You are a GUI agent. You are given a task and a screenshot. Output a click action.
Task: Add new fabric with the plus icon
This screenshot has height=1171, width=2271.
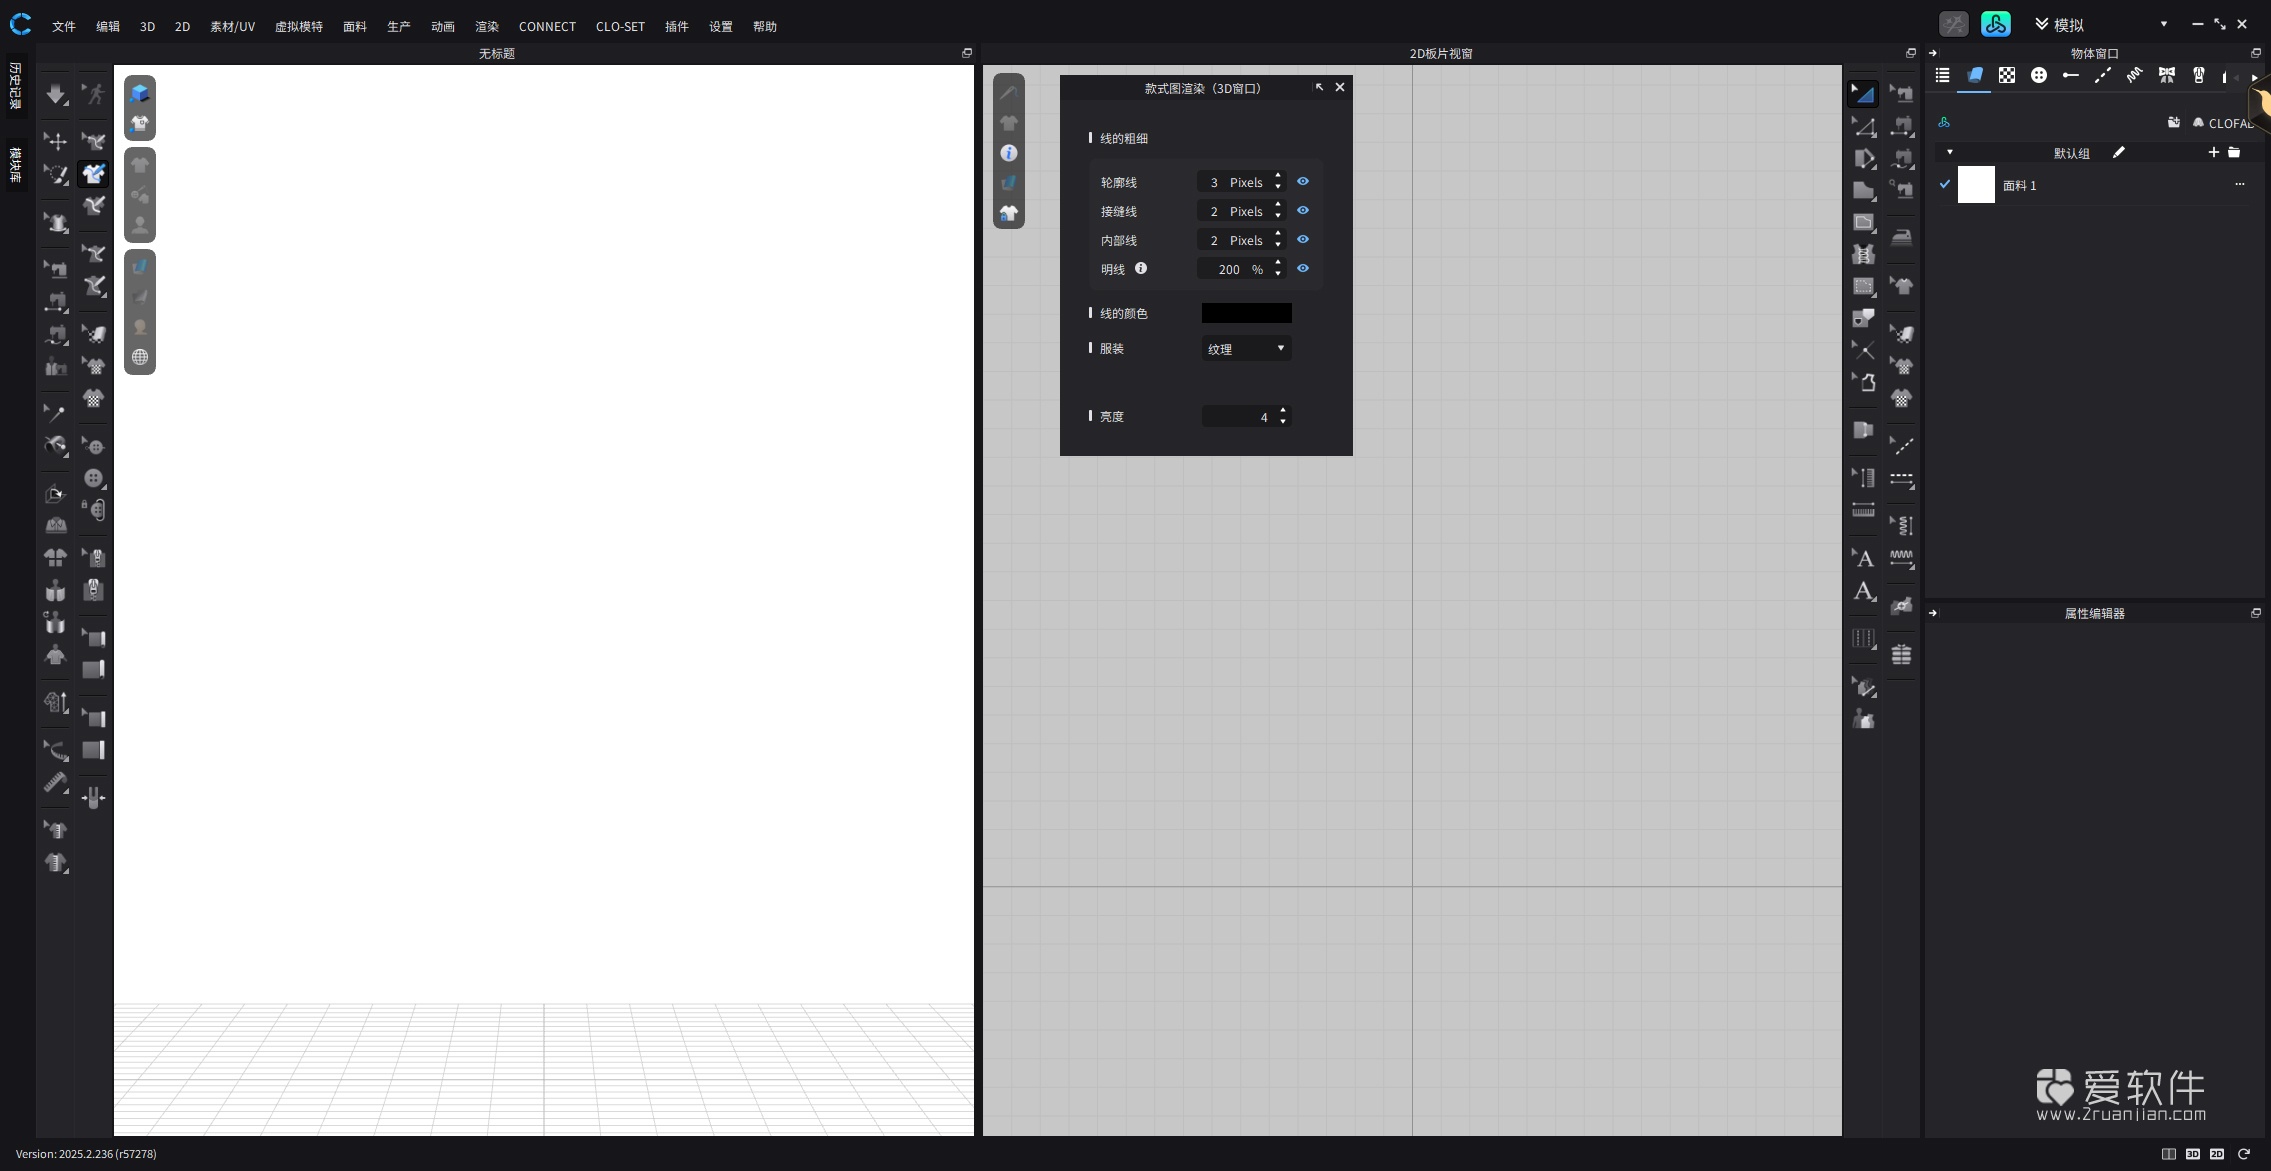[2213, 153]
